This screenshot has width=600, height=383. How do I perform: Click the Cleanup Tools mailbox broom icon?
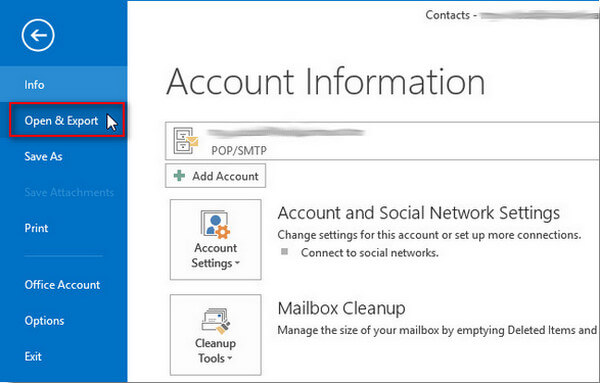216,321
